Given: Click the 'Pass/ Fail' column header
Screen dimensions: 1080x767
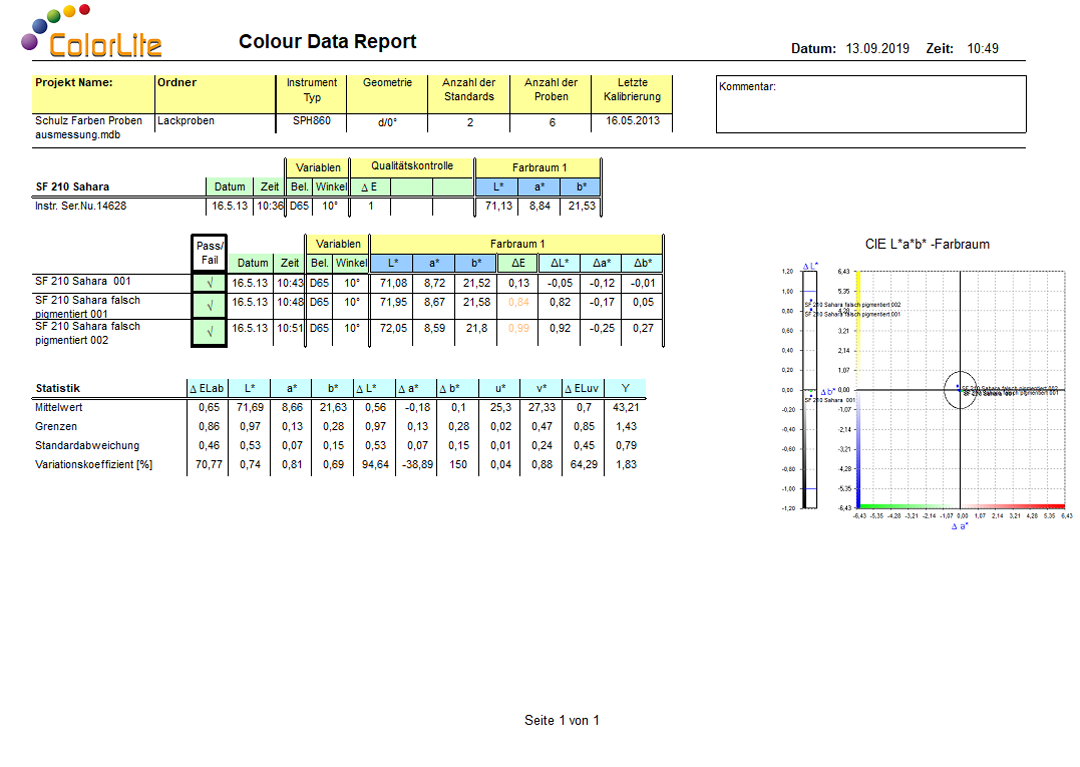Looking at the screenshot, I should pyautogui.click(x=209, y=253).
